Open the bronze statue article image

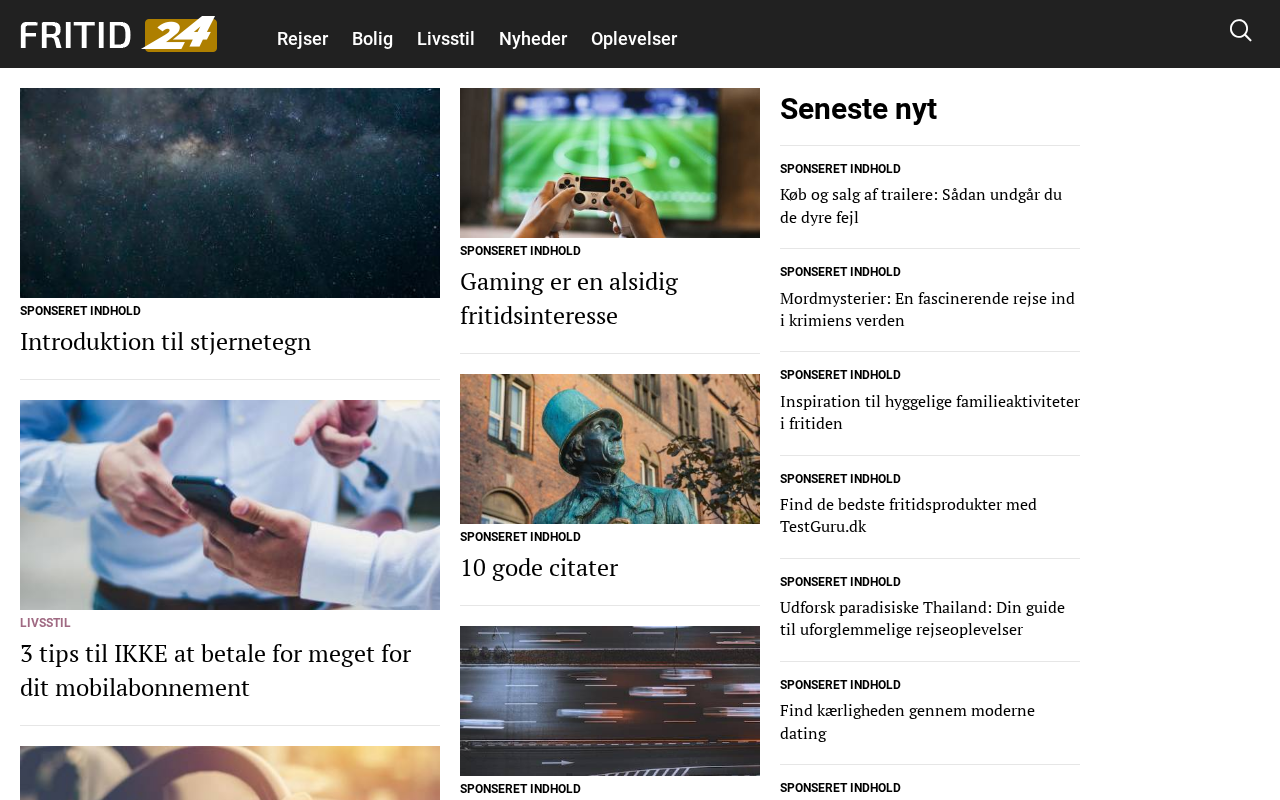[610, 449]
